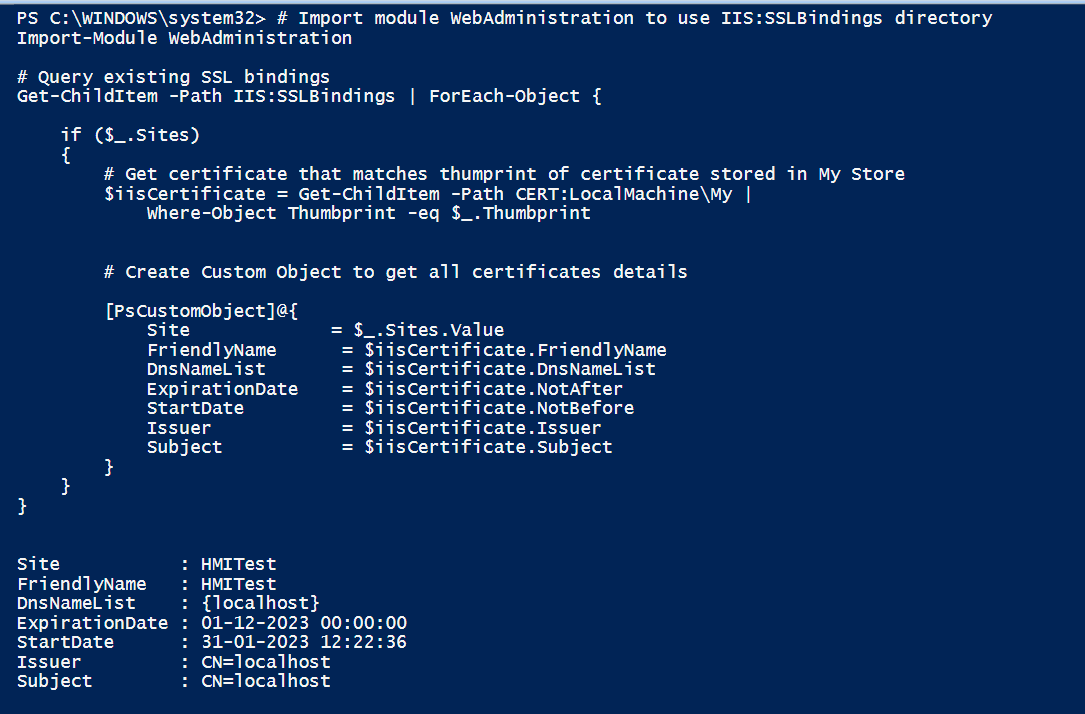Click output Site value HMITest
The width and height of the screenshot is (1085, 714).
click(x=239, y=565)
